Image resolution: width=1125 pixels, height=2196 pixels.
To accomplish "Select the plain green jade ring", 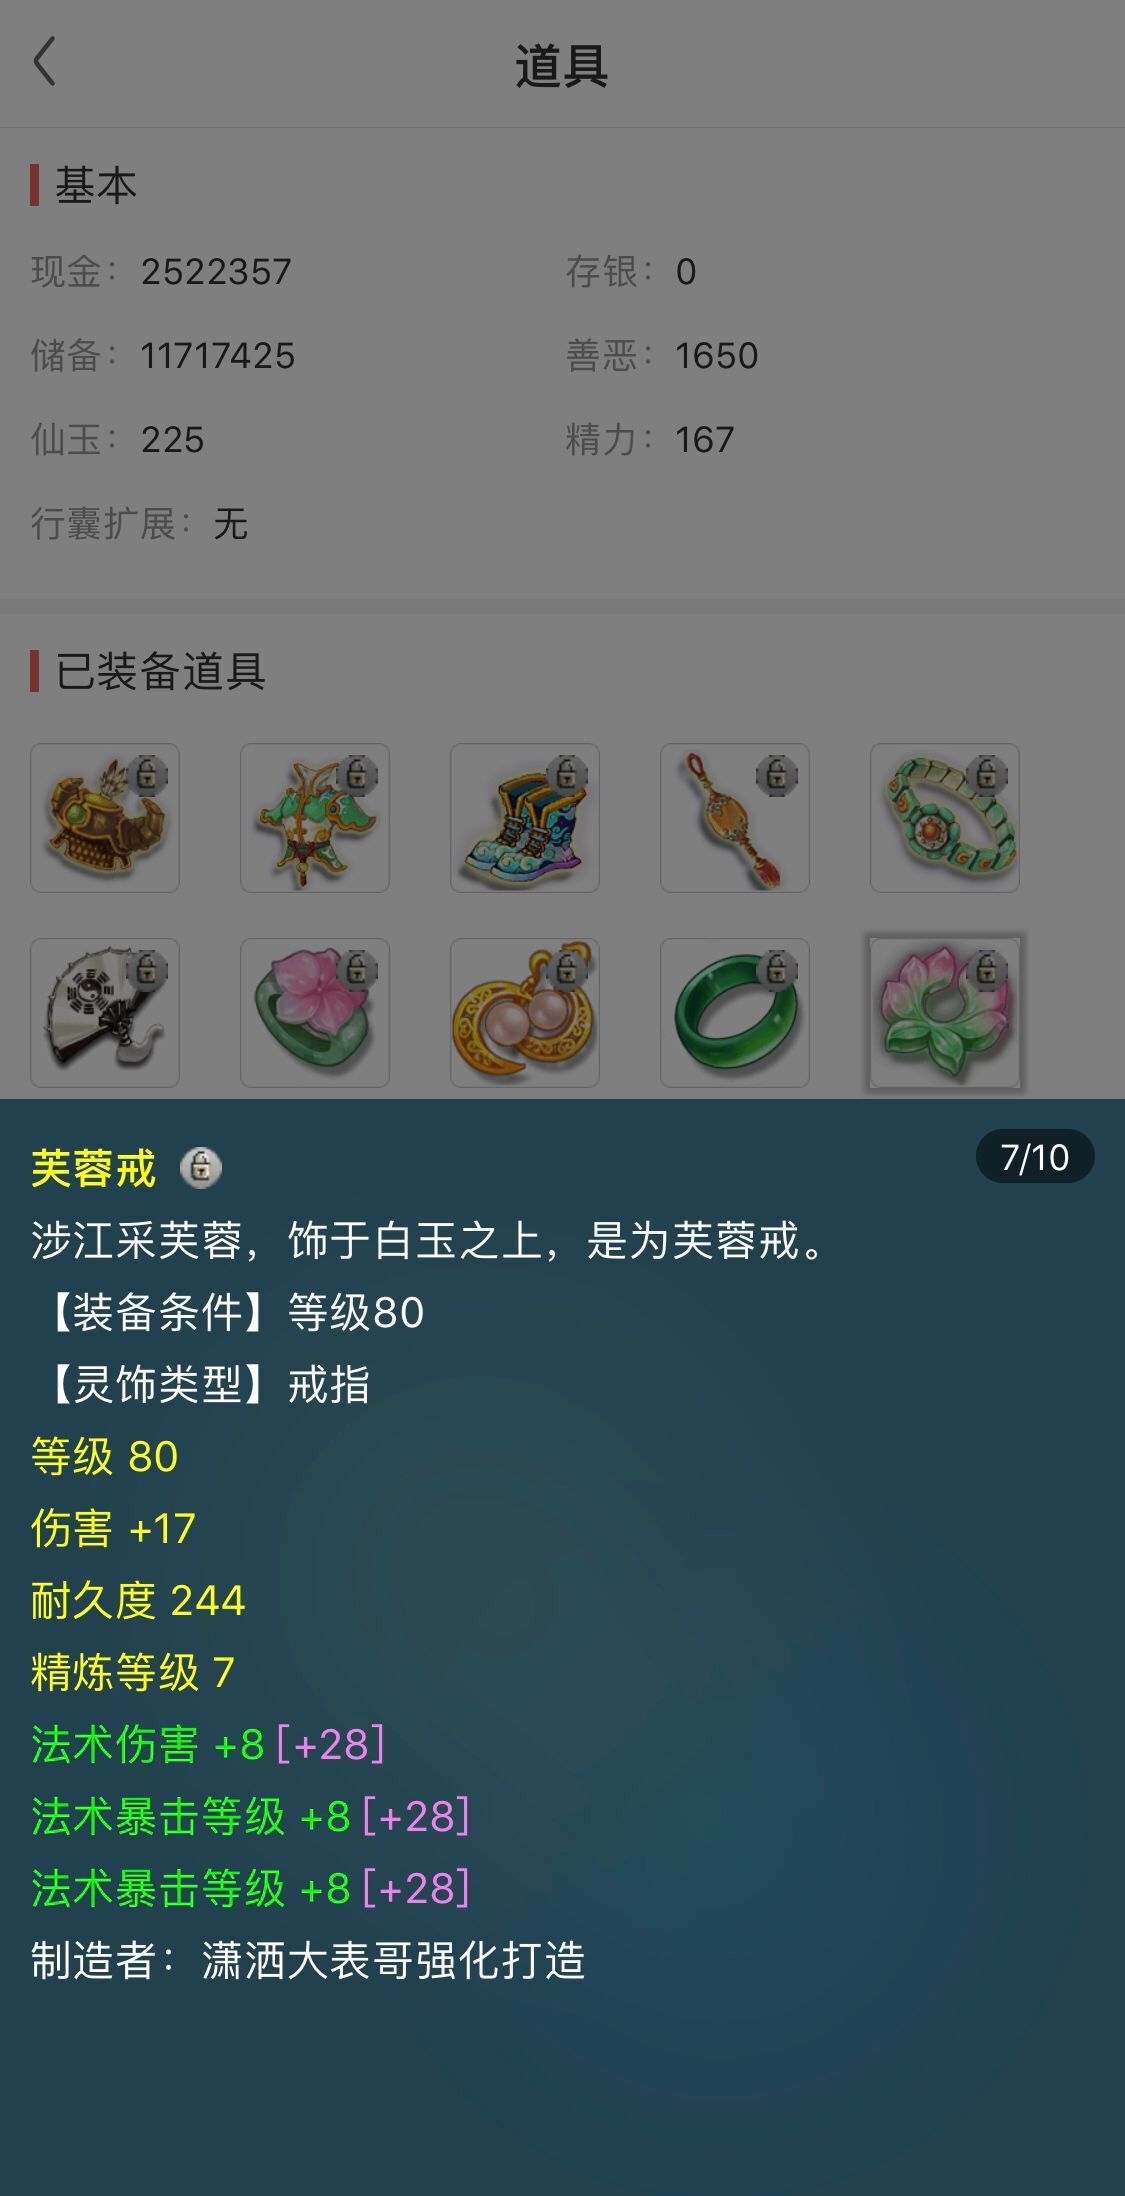I will 735,1013.
